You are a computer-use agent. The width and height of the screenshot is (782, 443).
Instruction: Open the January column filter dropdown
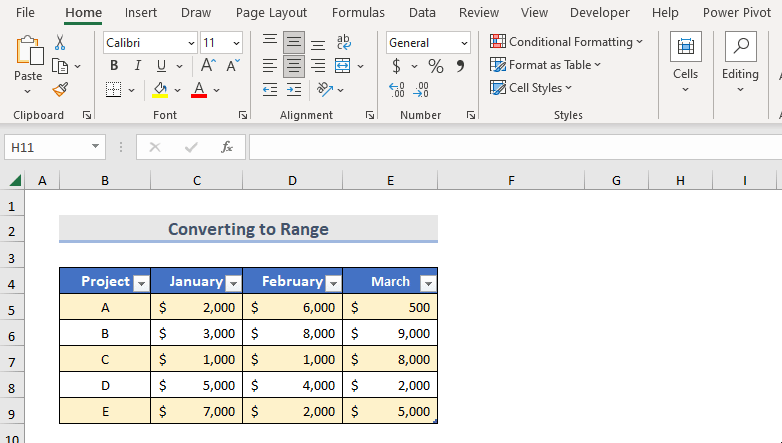[233, 283]
